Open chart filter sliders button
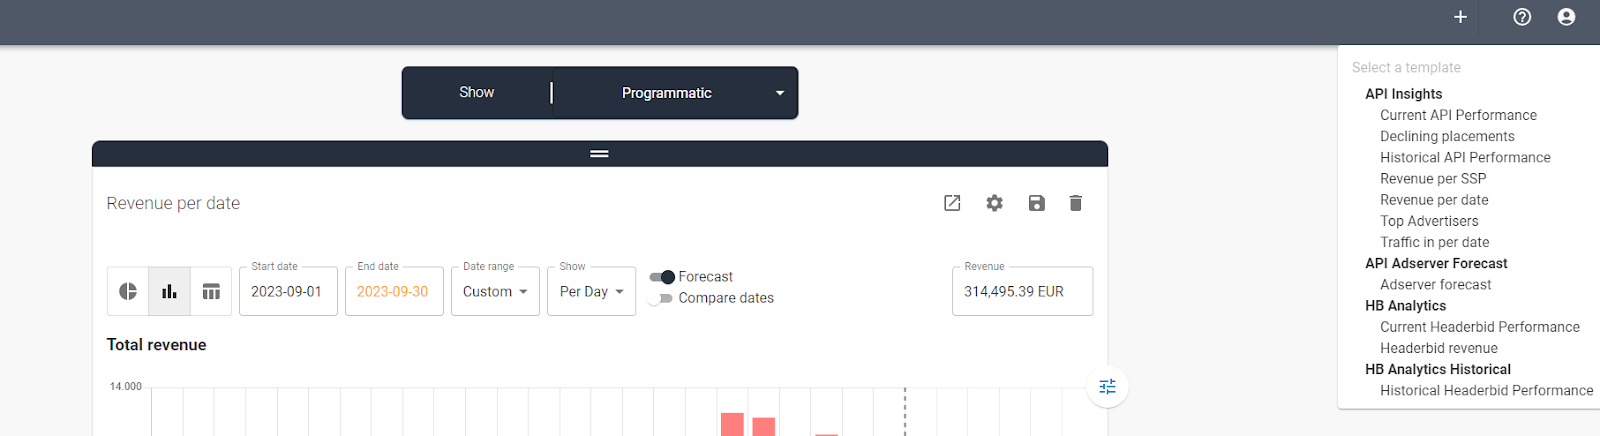This screenshot has height=436, width=1600. point(1108,387)
